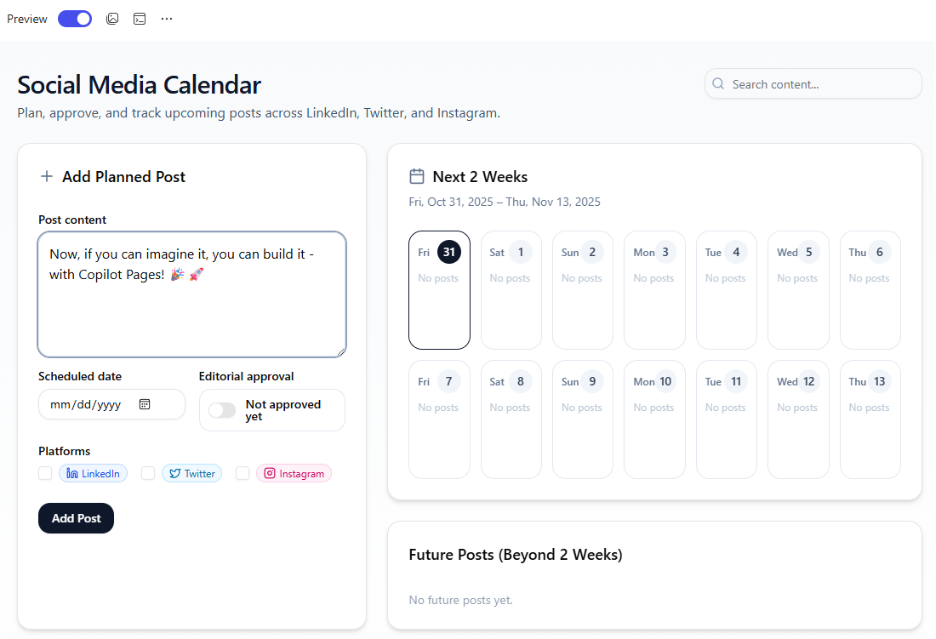Viewport: 936px width, 639px height.
Task: Click the Add Post button
Action: (x=75, y=518)
